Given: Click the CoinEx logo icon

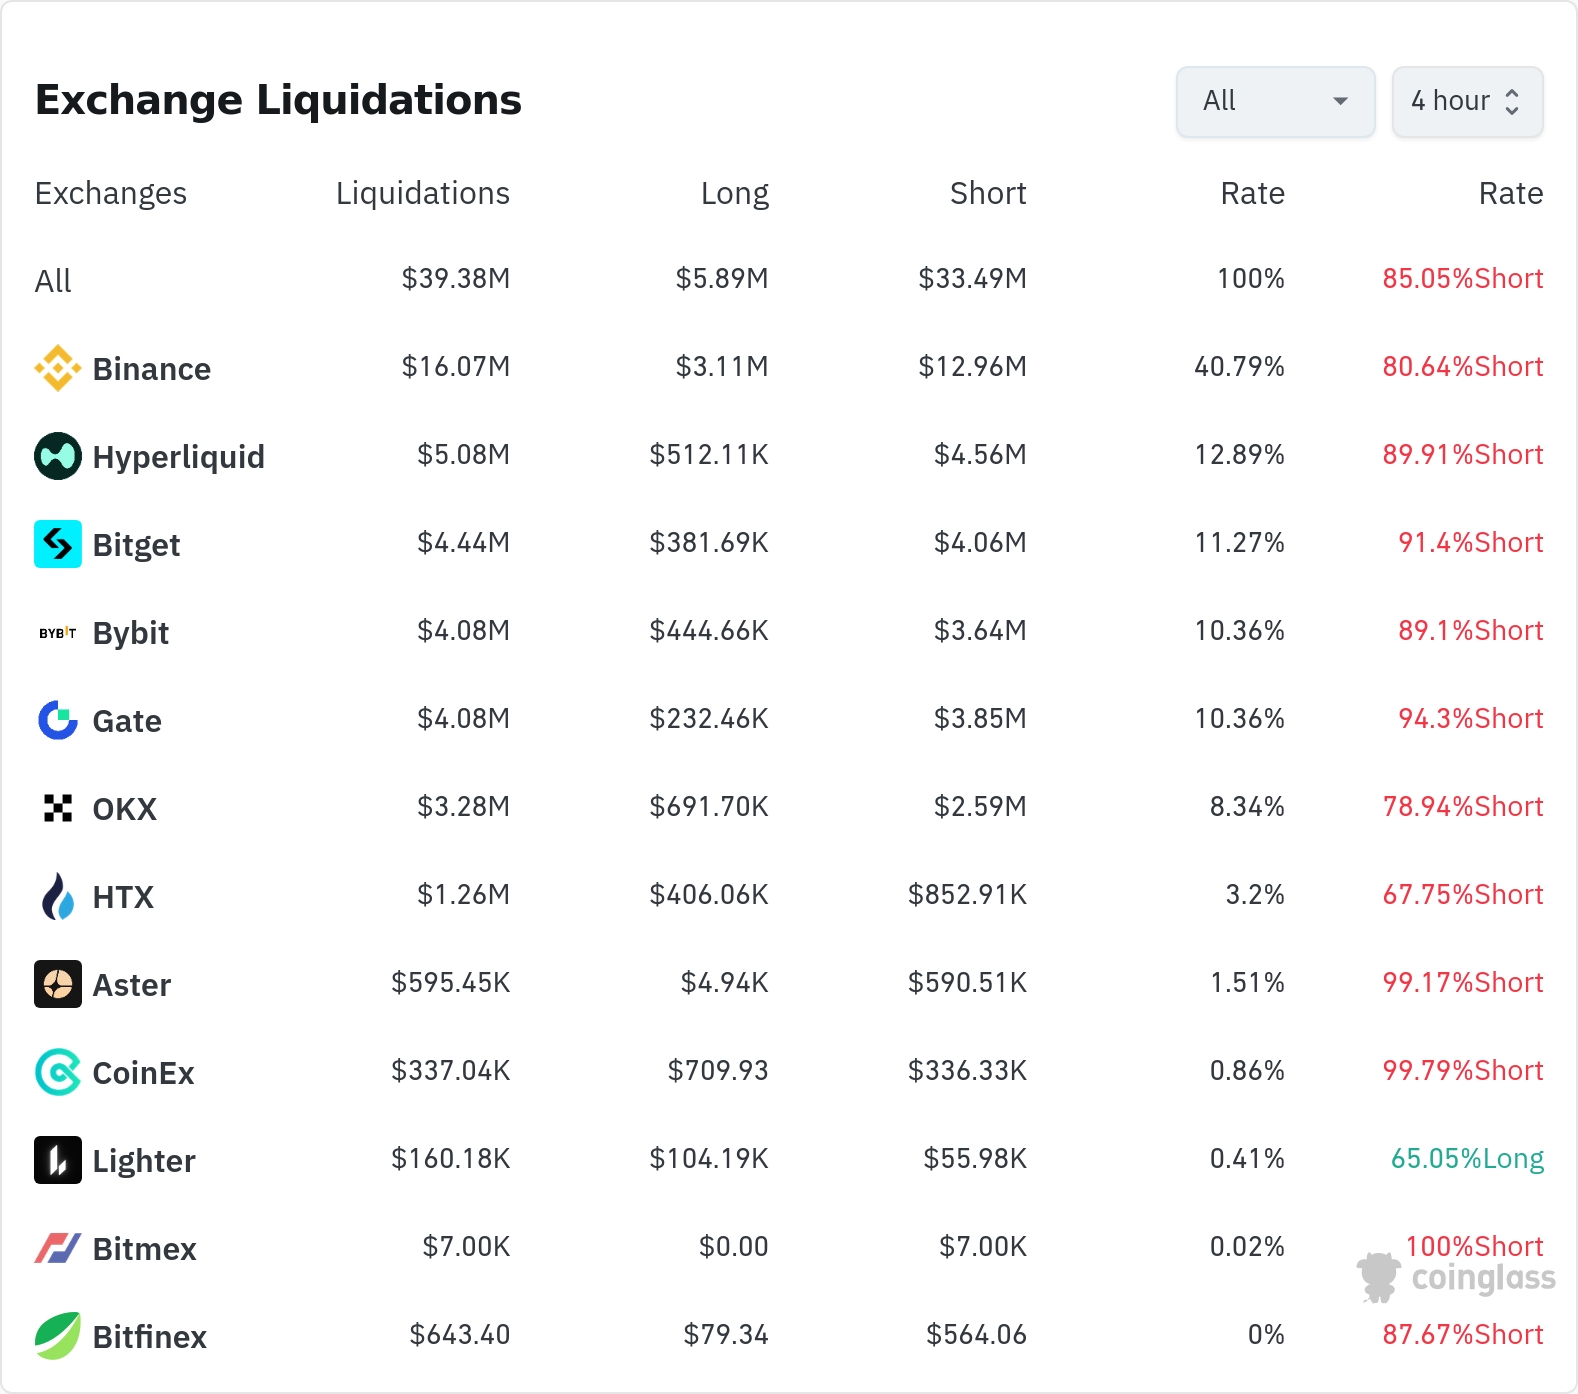Looking at the screenshot, I should point(58,1072).
